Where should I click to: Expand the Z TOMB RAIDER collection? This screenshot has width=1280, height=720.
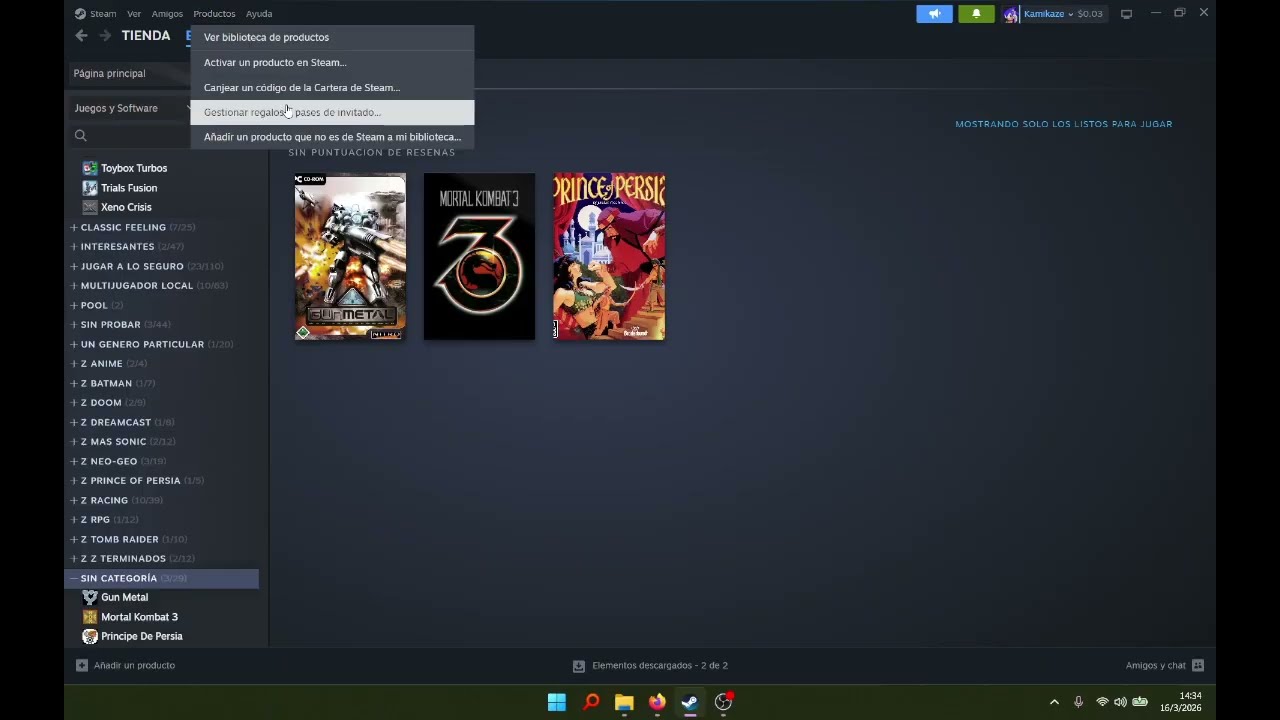[73, 539]
